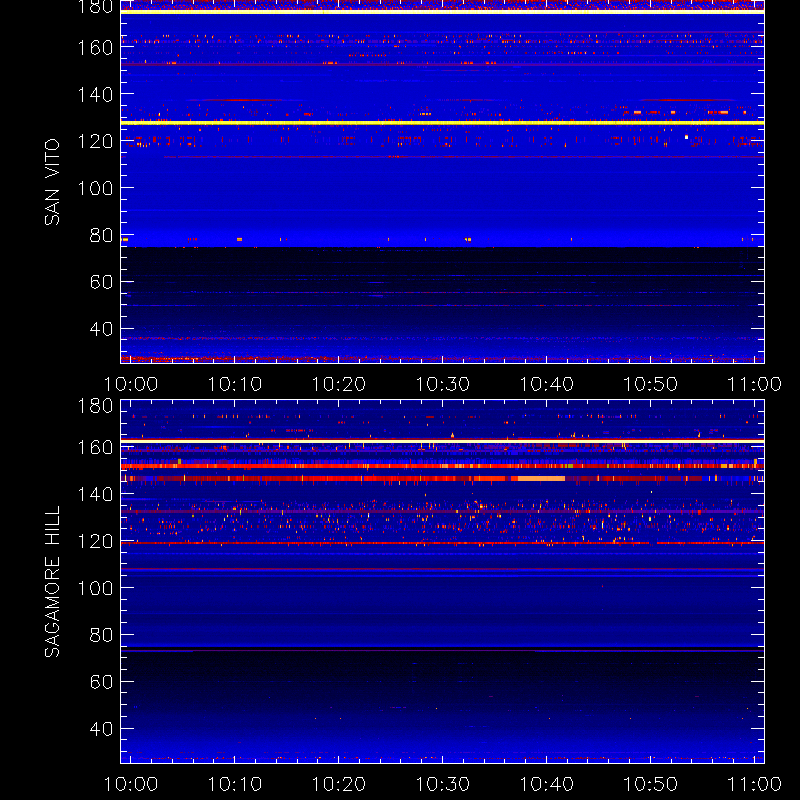Screen dimensions: 800x800
Task: Select the 120 tick label in San Vito plot
Action: coord(95,141)
